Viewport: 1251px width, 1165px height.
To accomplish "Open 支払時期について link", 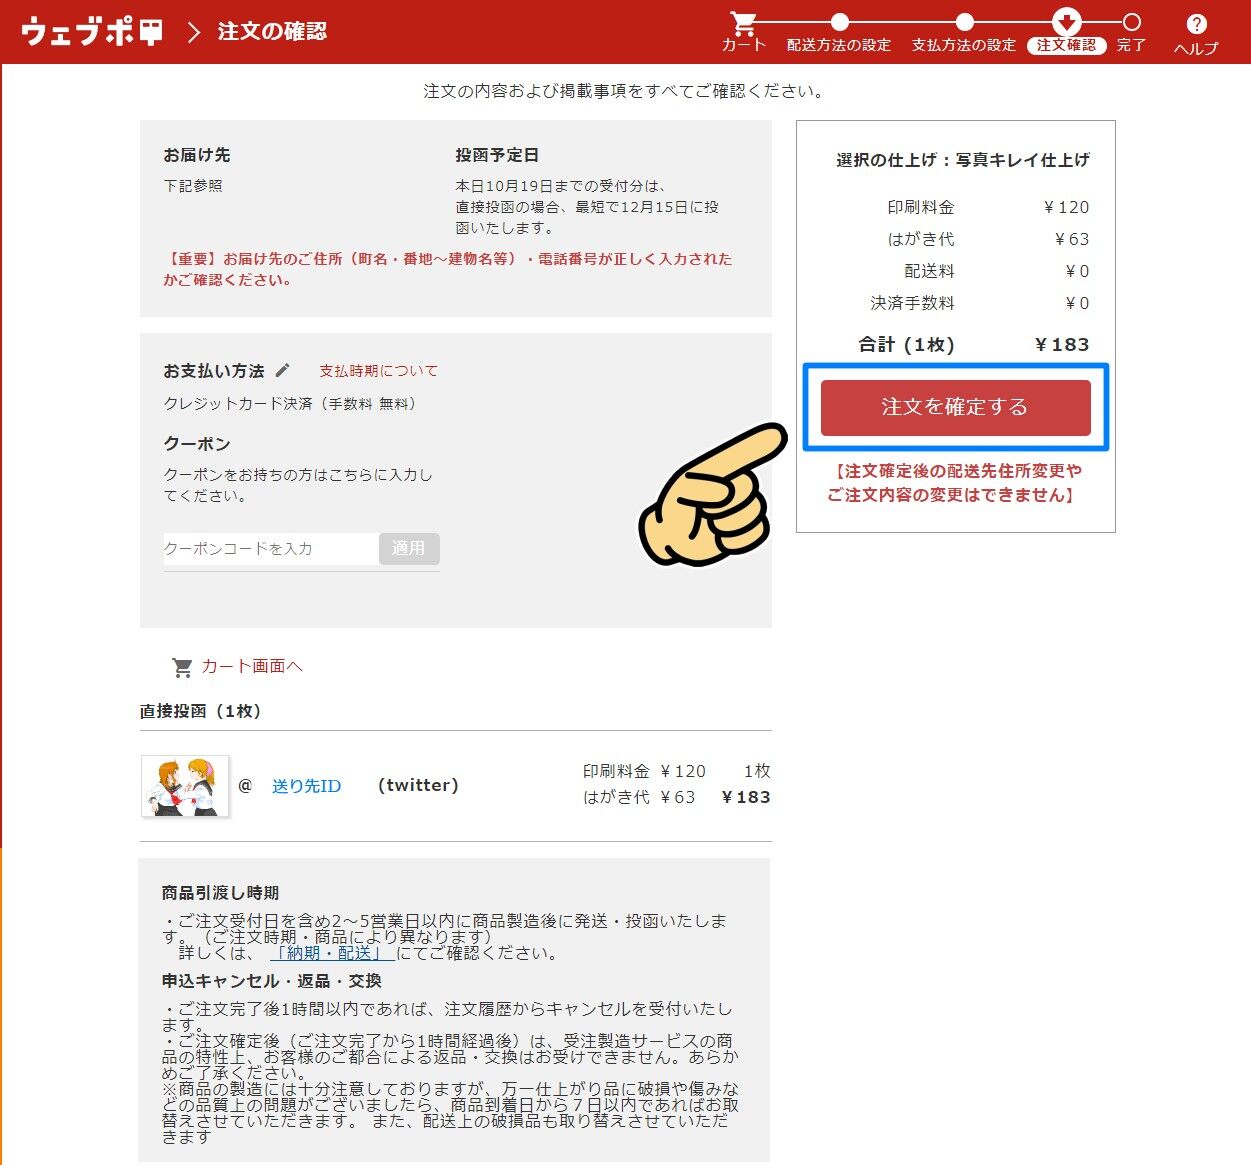I will click(378, 371).
